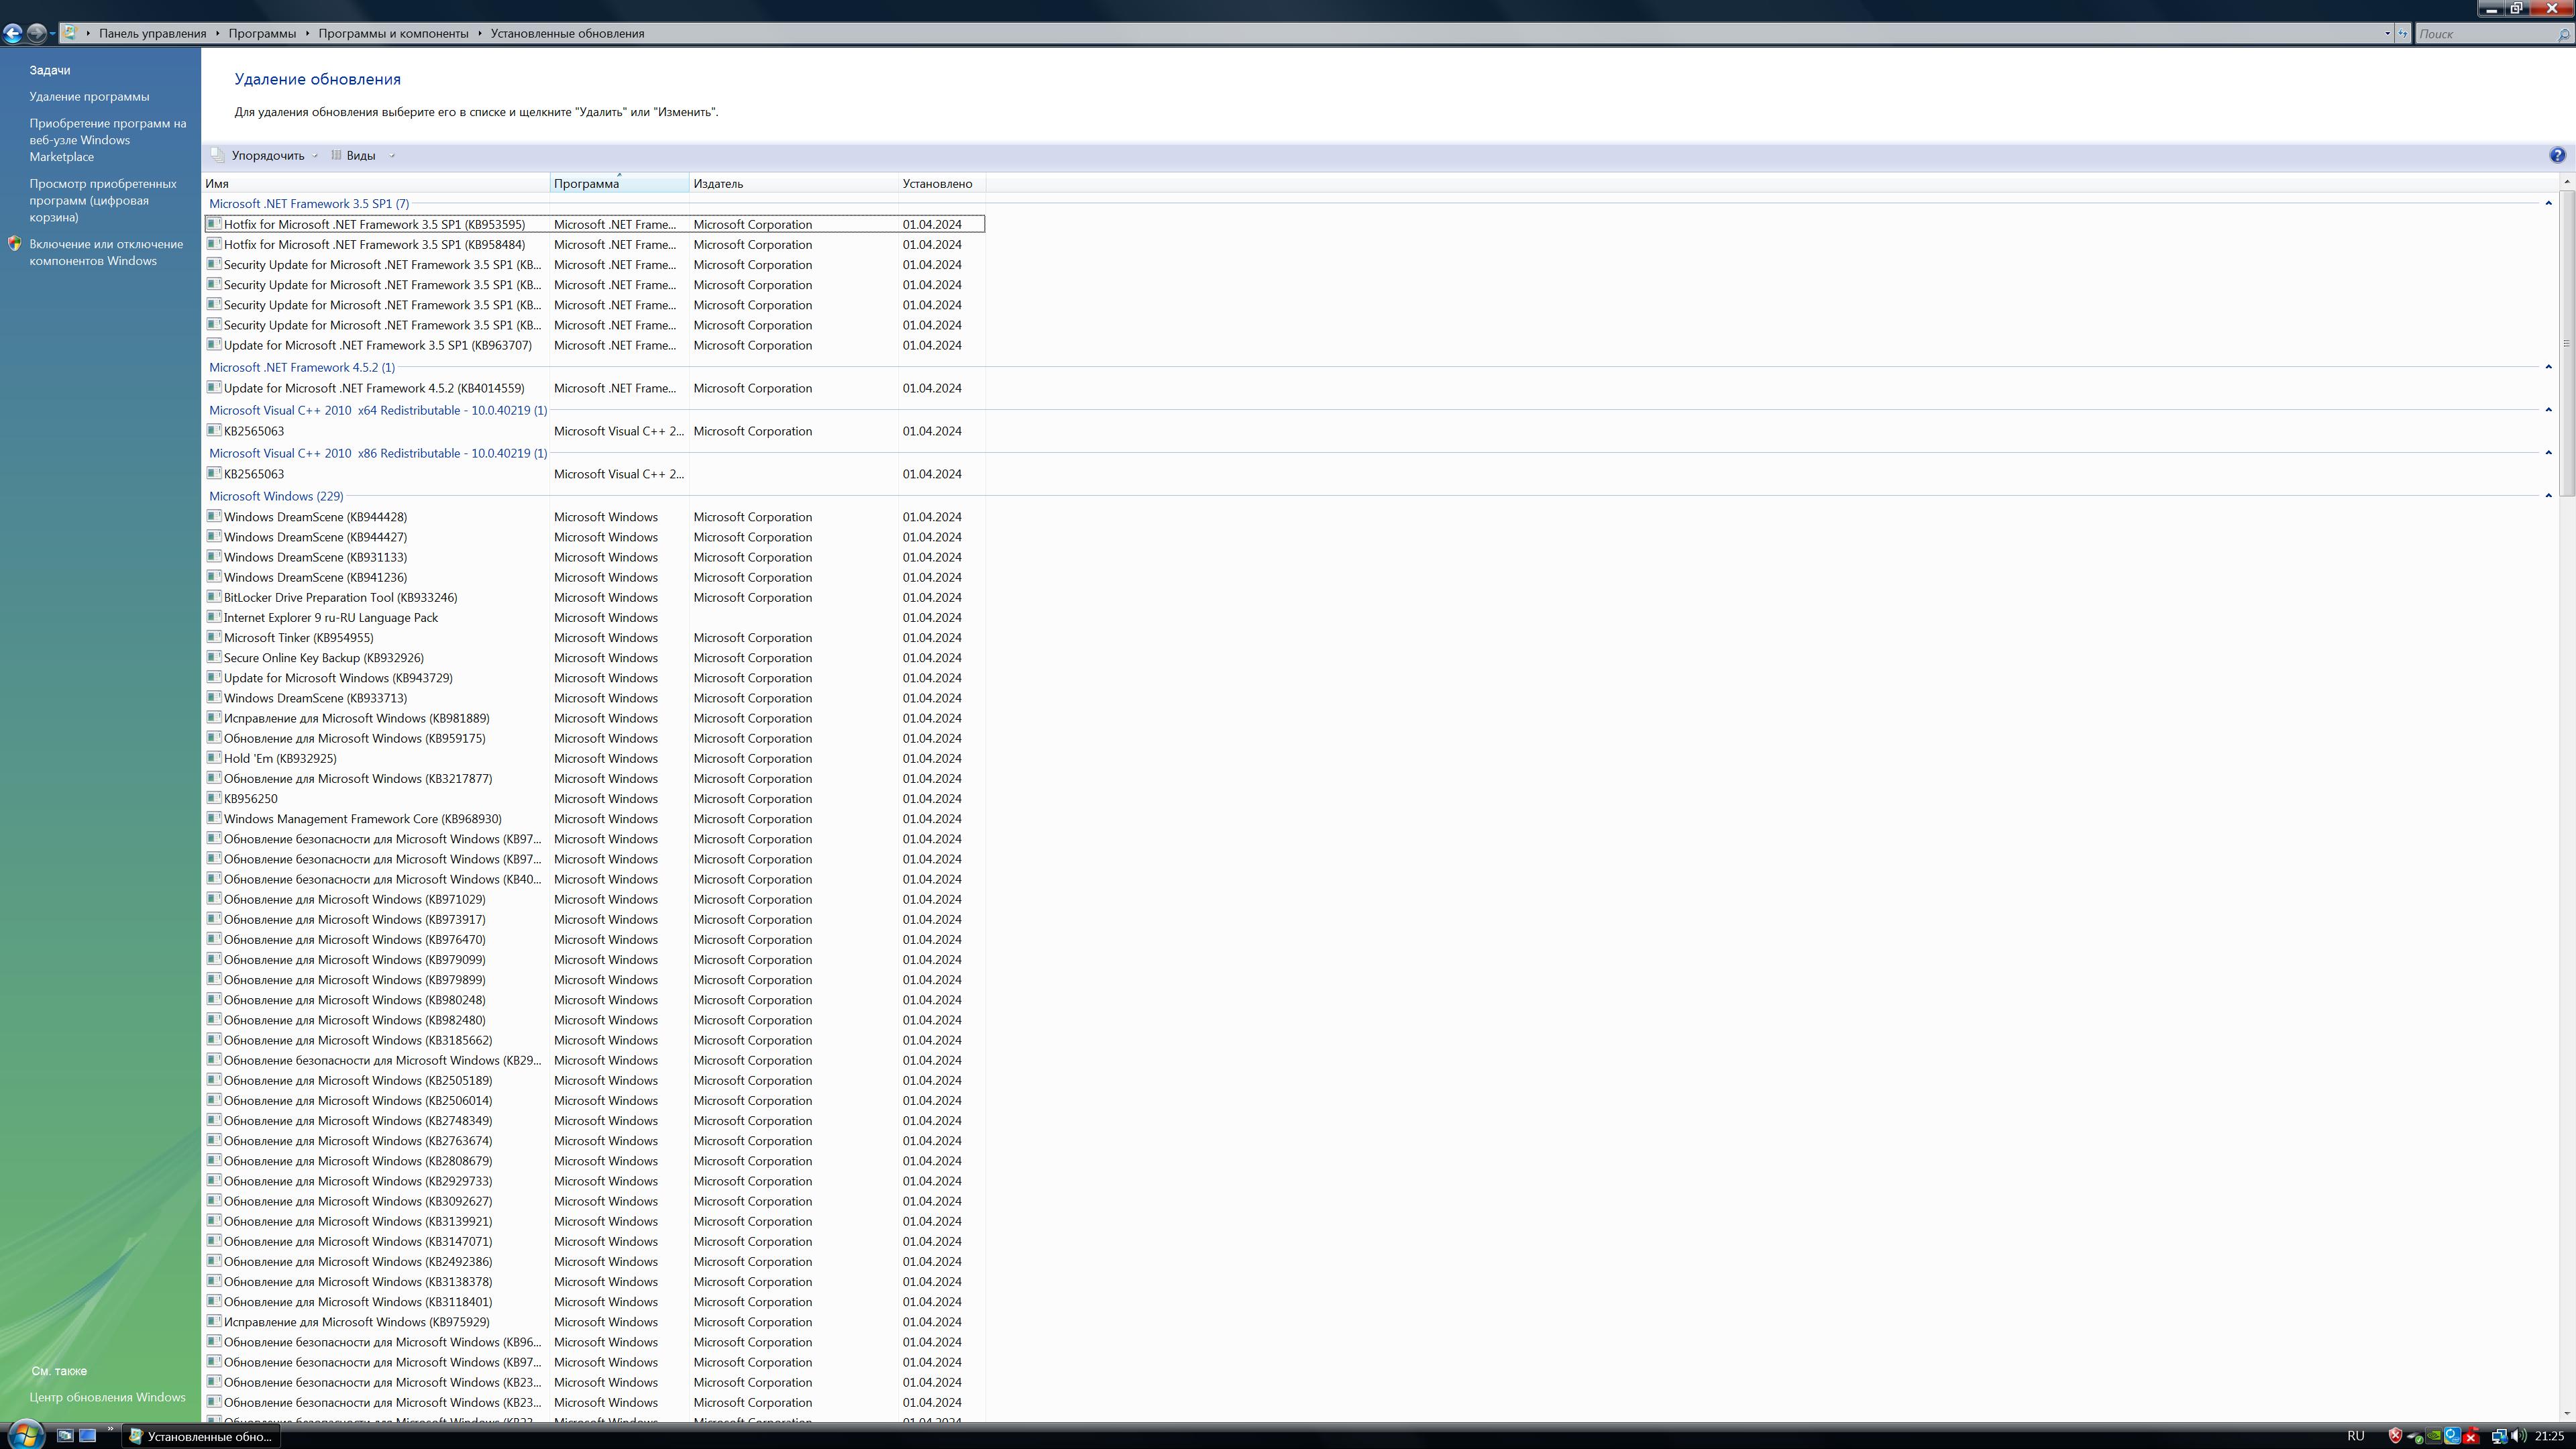The width and height of the screenshot is (2576, 1449).
Task: Open the Виды dropdown arrow
Action: (x=392, y=155)
